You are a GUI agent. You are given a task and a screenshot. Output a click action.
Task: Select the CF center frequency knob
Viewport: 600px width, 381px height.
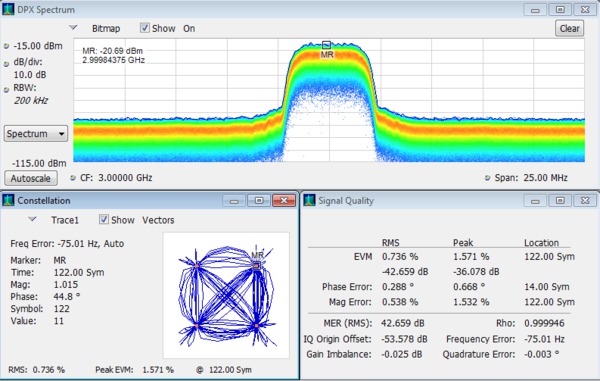[73, 178]
